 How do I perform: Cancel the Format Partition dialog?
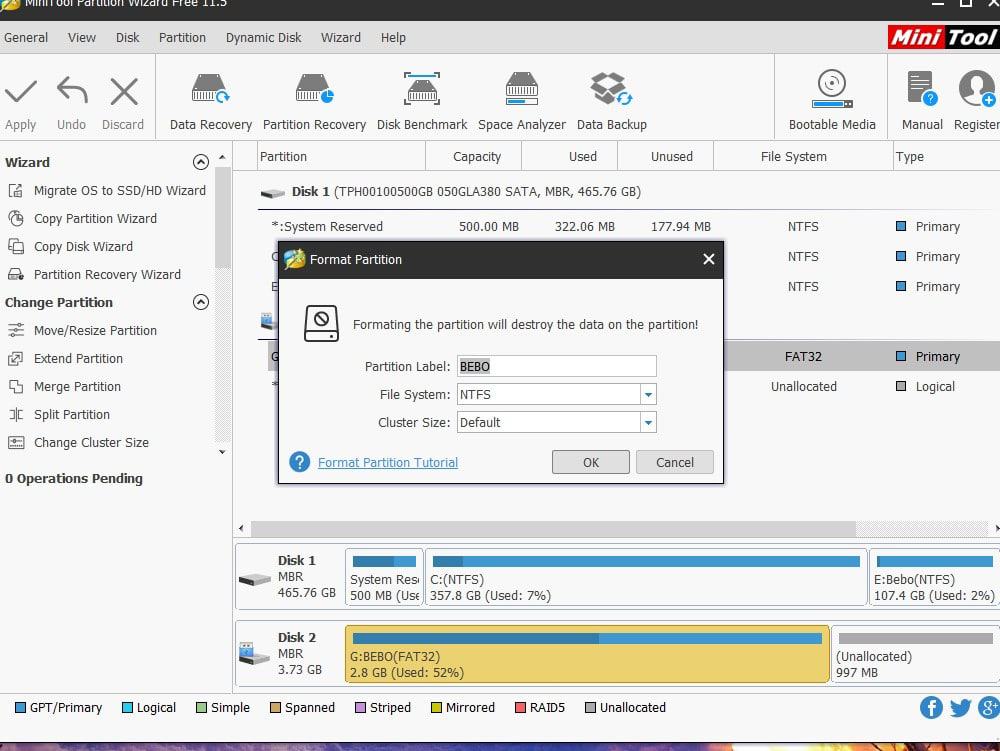click(675, 462)
